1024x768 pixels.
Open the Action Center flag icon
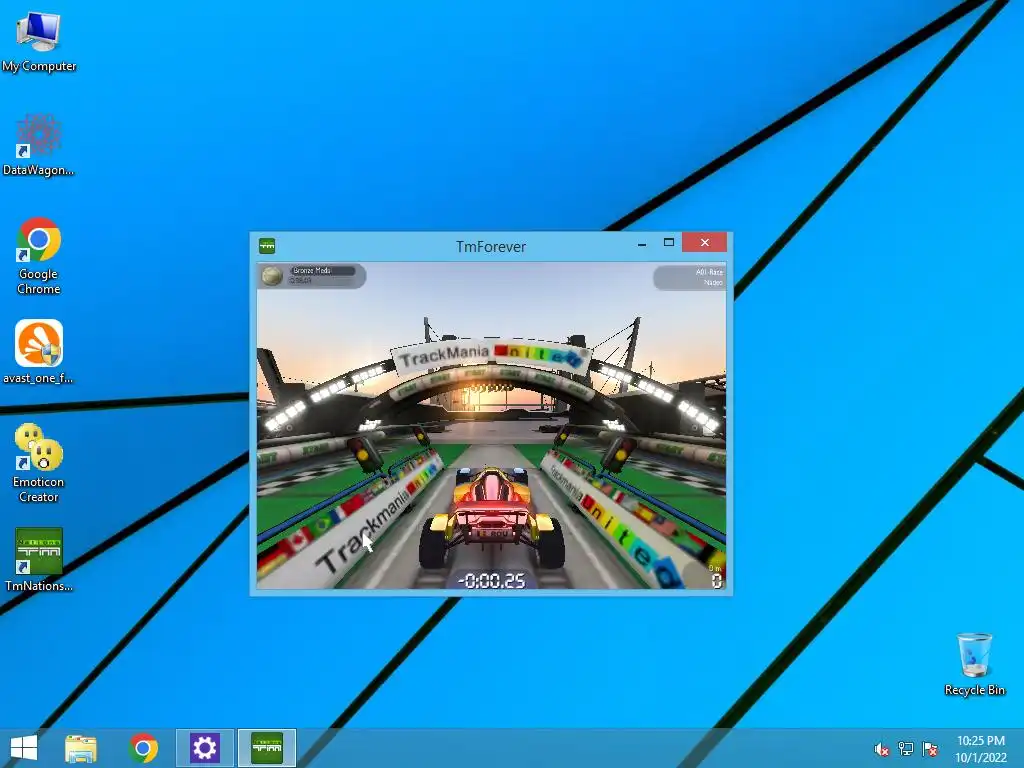coord(930,749)
